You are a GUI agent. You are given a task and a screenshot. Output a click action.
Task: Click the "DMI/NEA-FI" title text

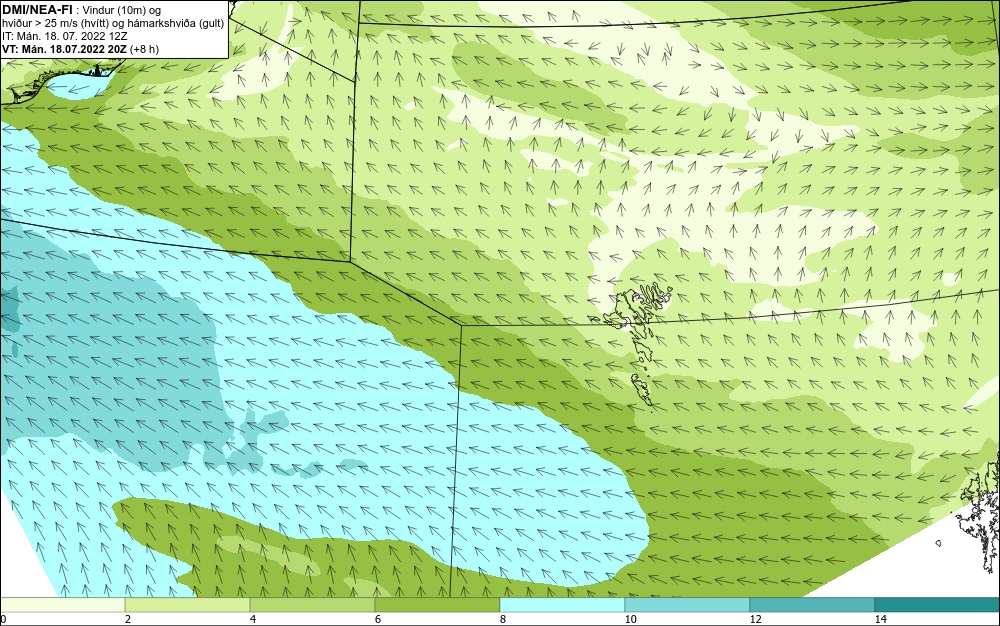[37, 10]
